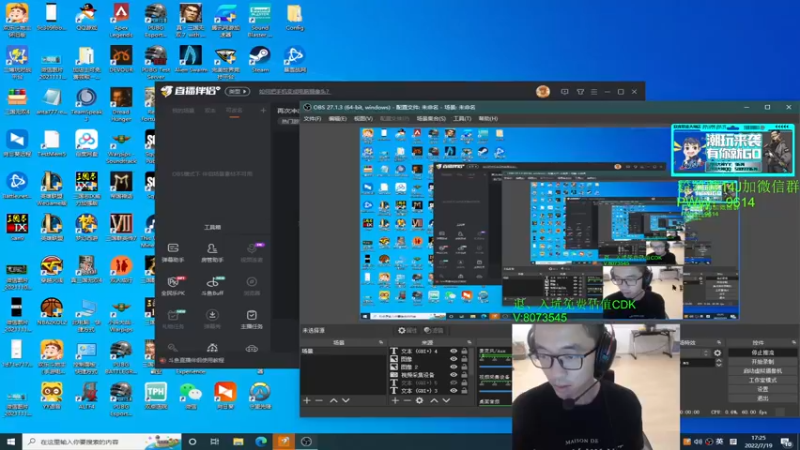Open the filter funnel in 直播伴侣 title bar
Screen dimensions: 800x450
click(580, 92)
